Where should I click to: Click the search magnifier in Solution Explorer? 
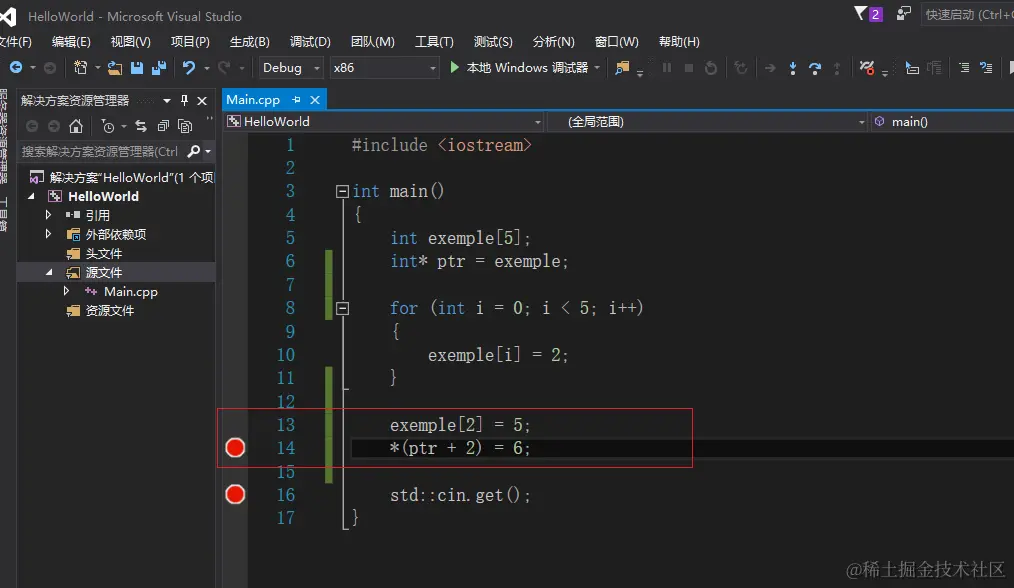click(193, 151)
